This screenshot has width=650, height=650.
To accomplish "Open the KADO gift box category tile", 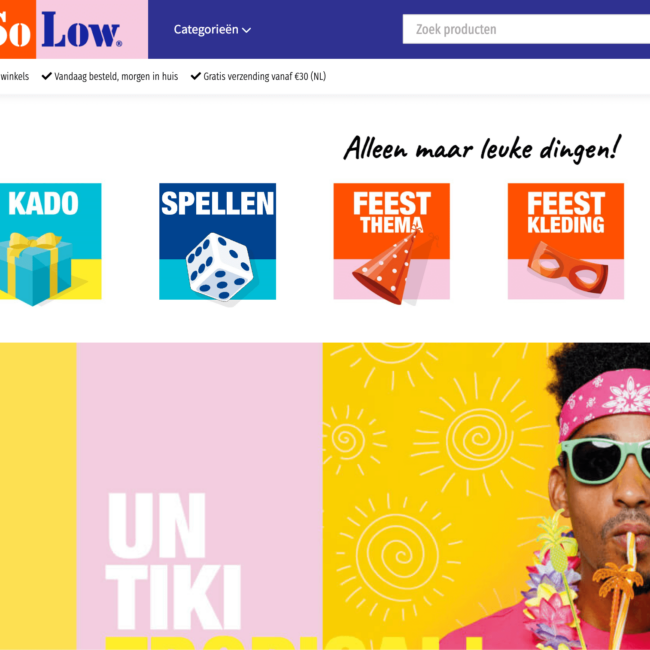I will (51, 241).
